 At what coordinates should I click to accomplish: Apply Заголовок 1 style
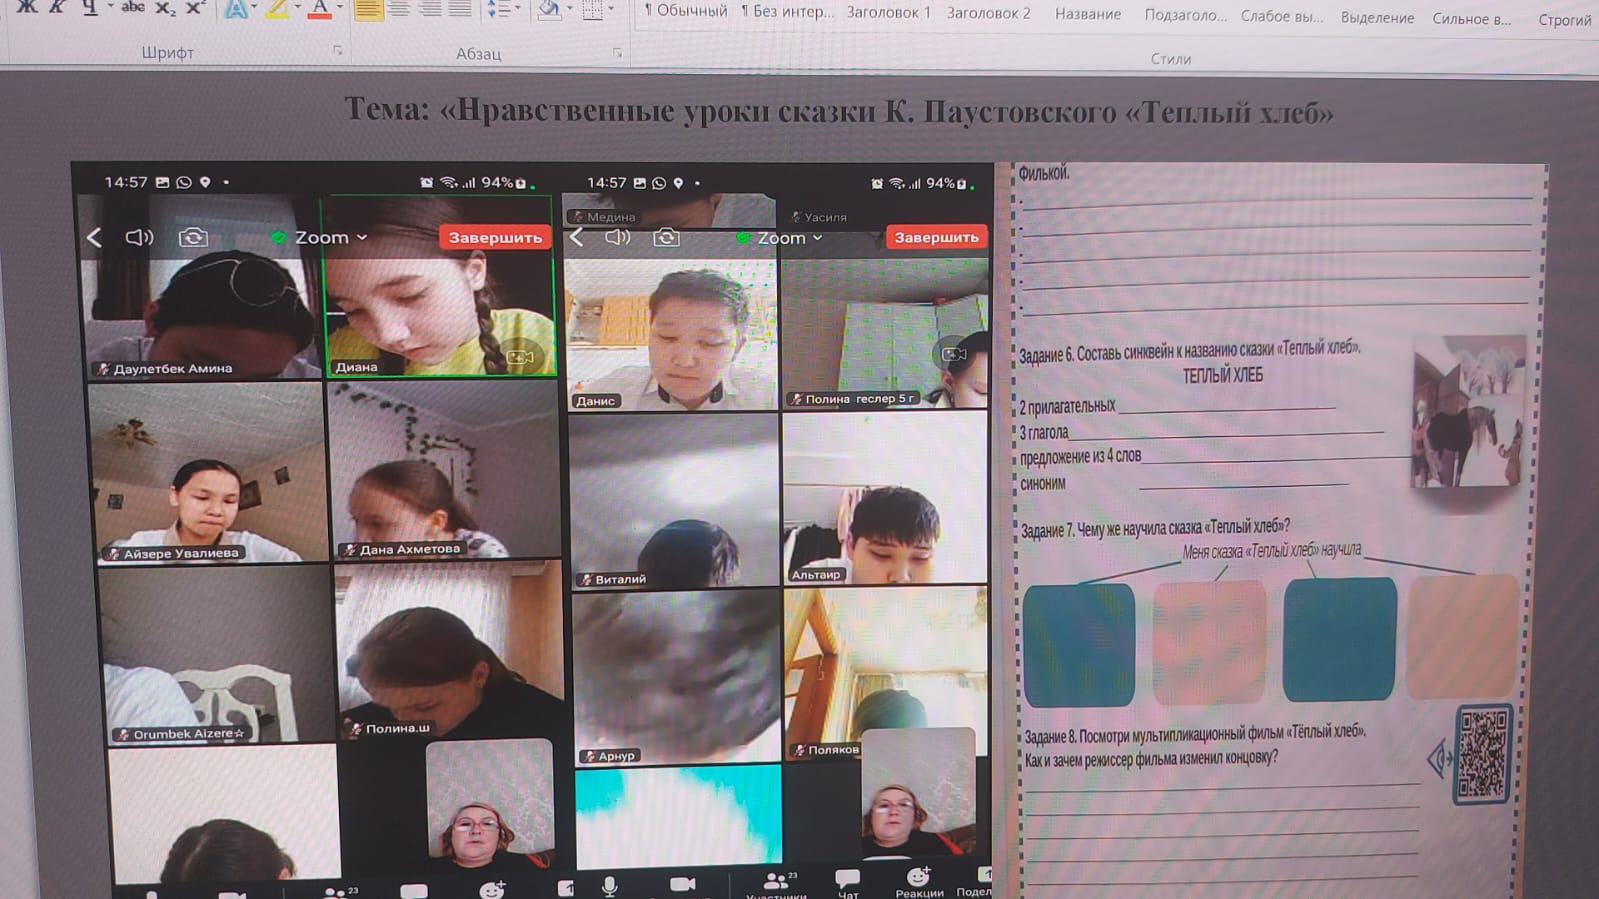pyautogui.click(x=888, y=13)
